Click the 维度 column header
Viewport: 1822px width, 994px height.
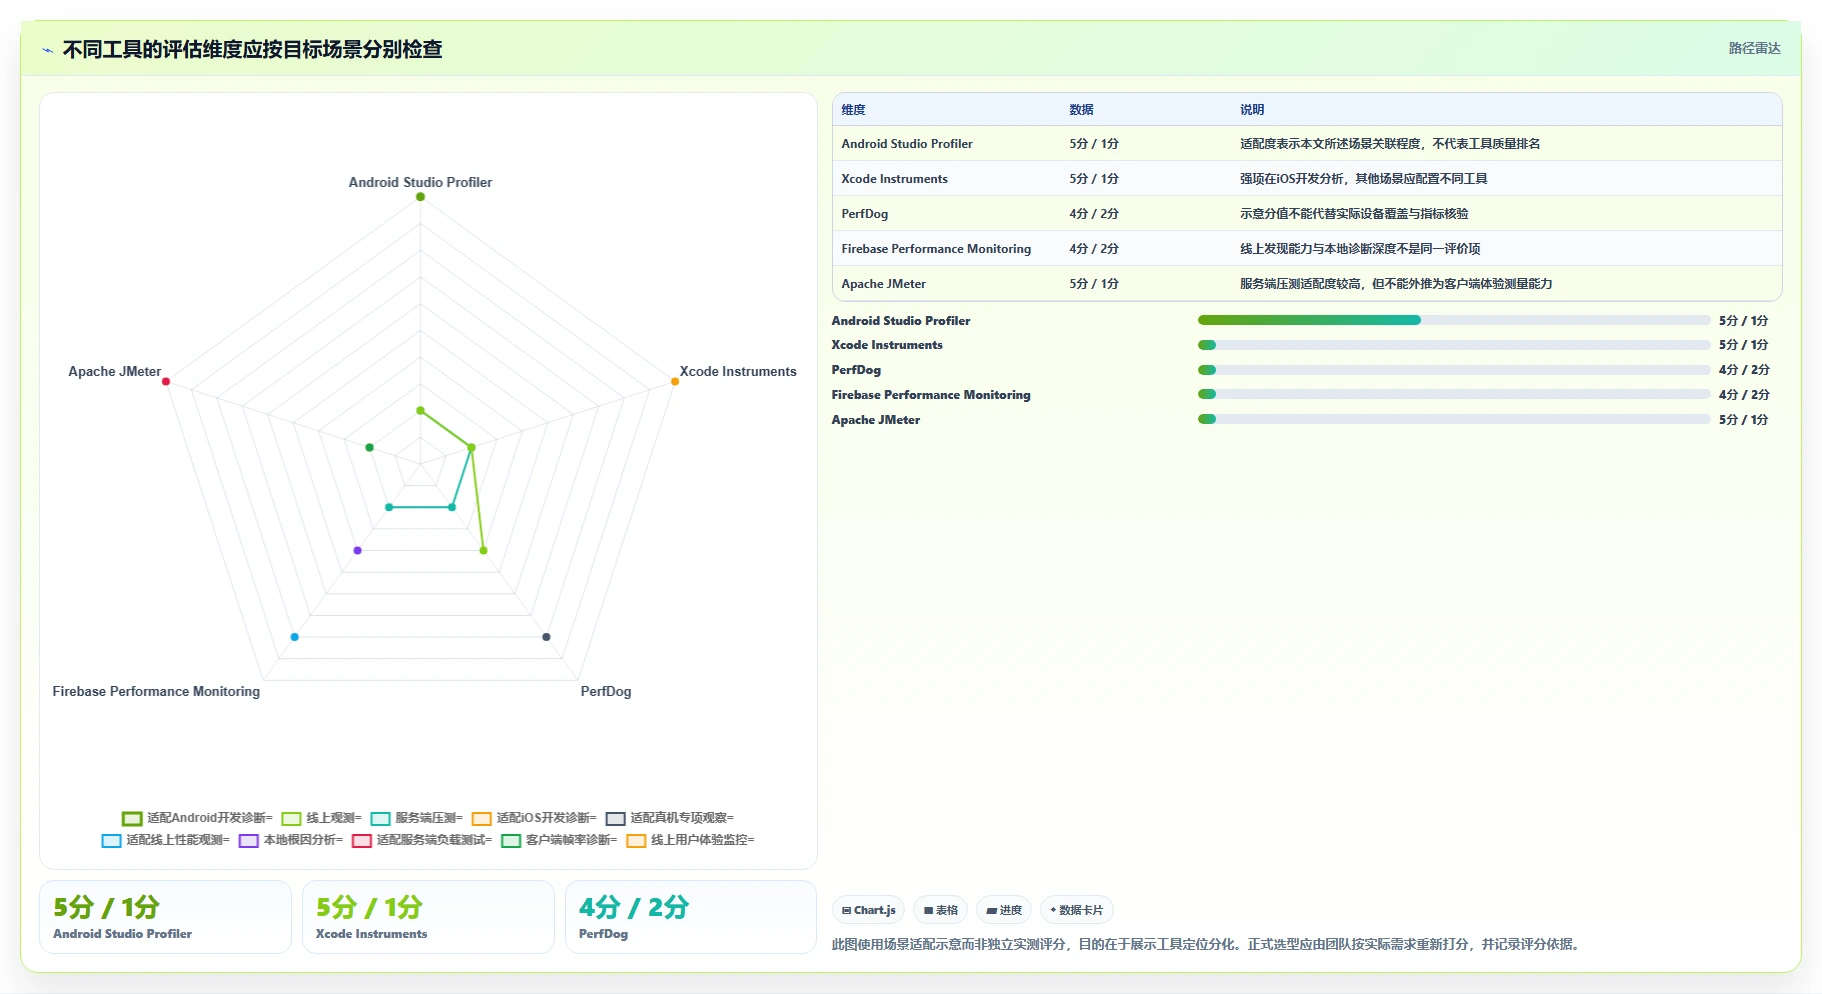[853, 110]
